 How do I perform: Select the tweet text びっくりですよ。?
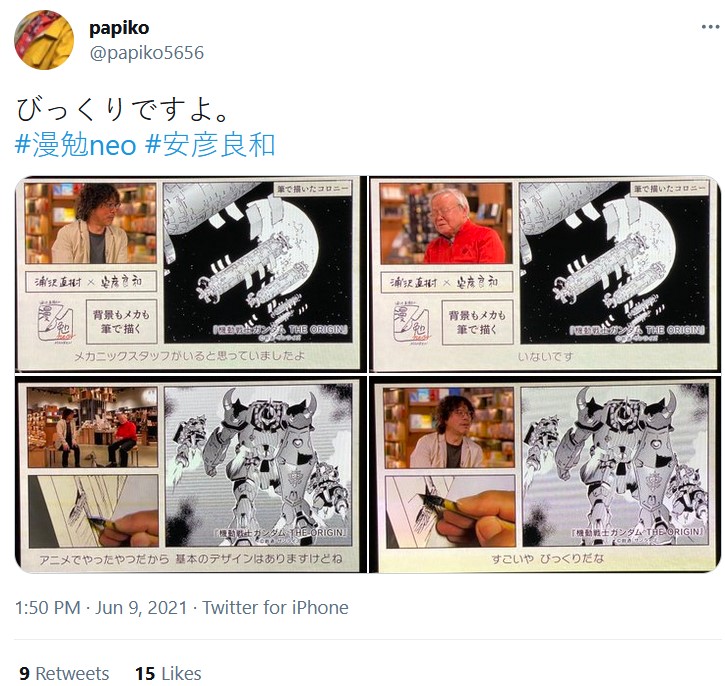(x=123, y=110)
